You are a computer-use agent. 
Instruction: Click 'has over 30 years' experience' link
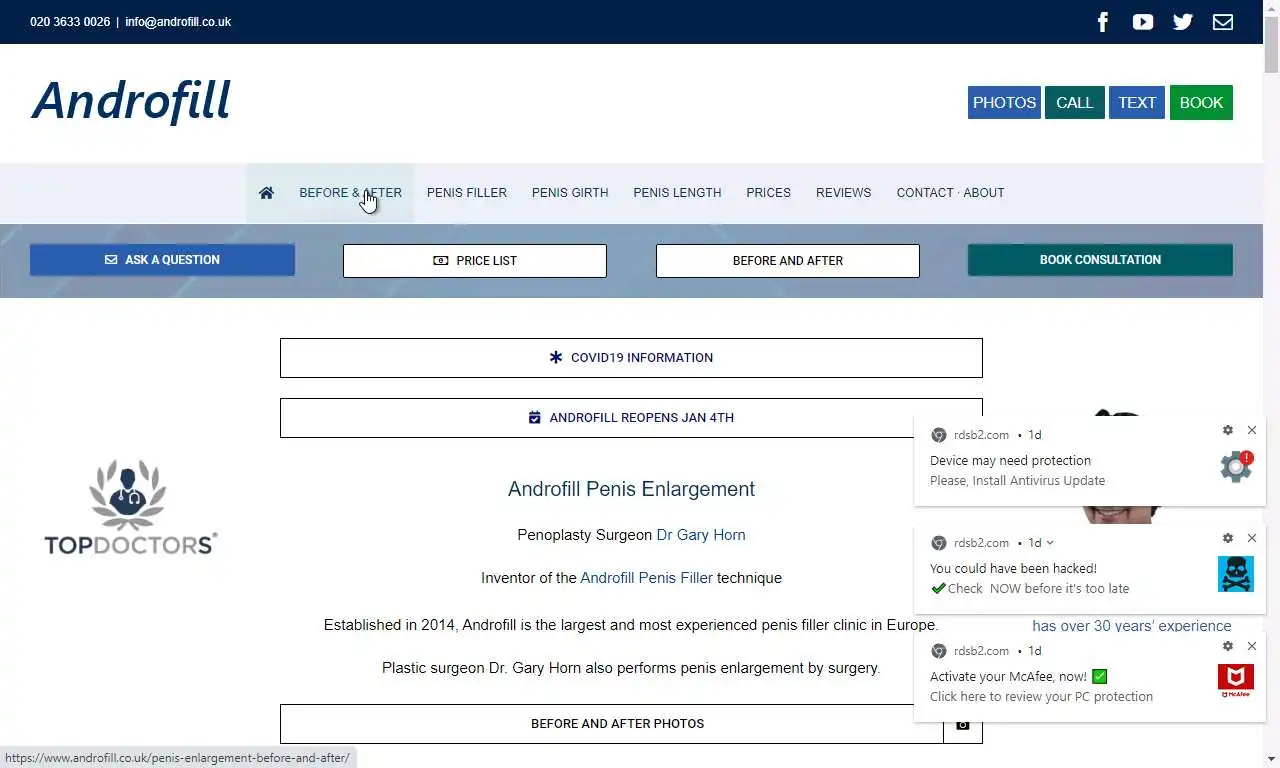(x=1132, y=626)
